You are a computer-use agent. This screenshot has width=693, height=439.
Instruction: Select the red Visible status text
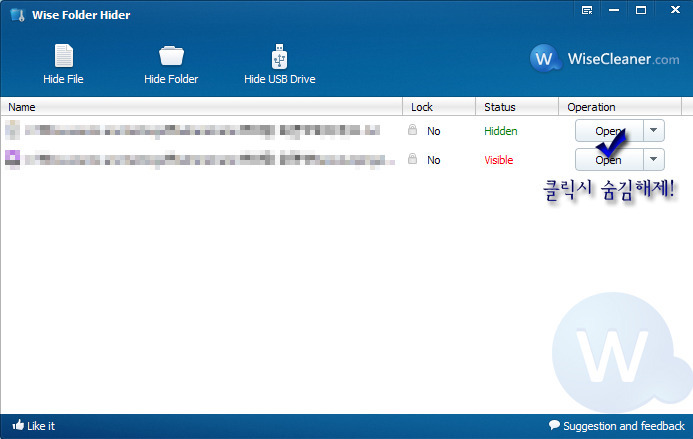pyautogui.click(x=499, y=160)
